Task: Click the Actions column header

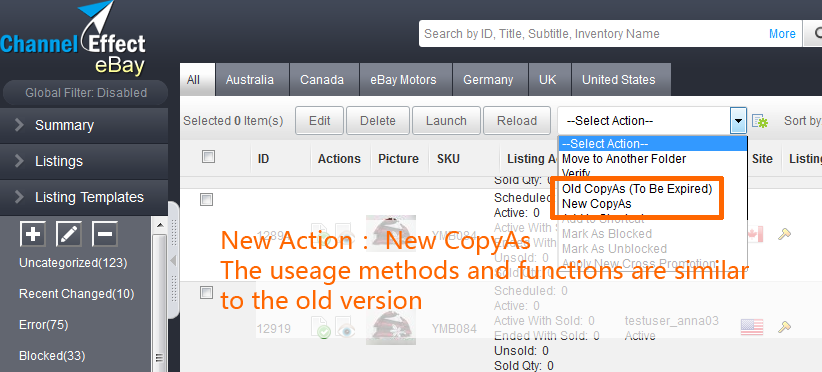Action: (339, 159)
